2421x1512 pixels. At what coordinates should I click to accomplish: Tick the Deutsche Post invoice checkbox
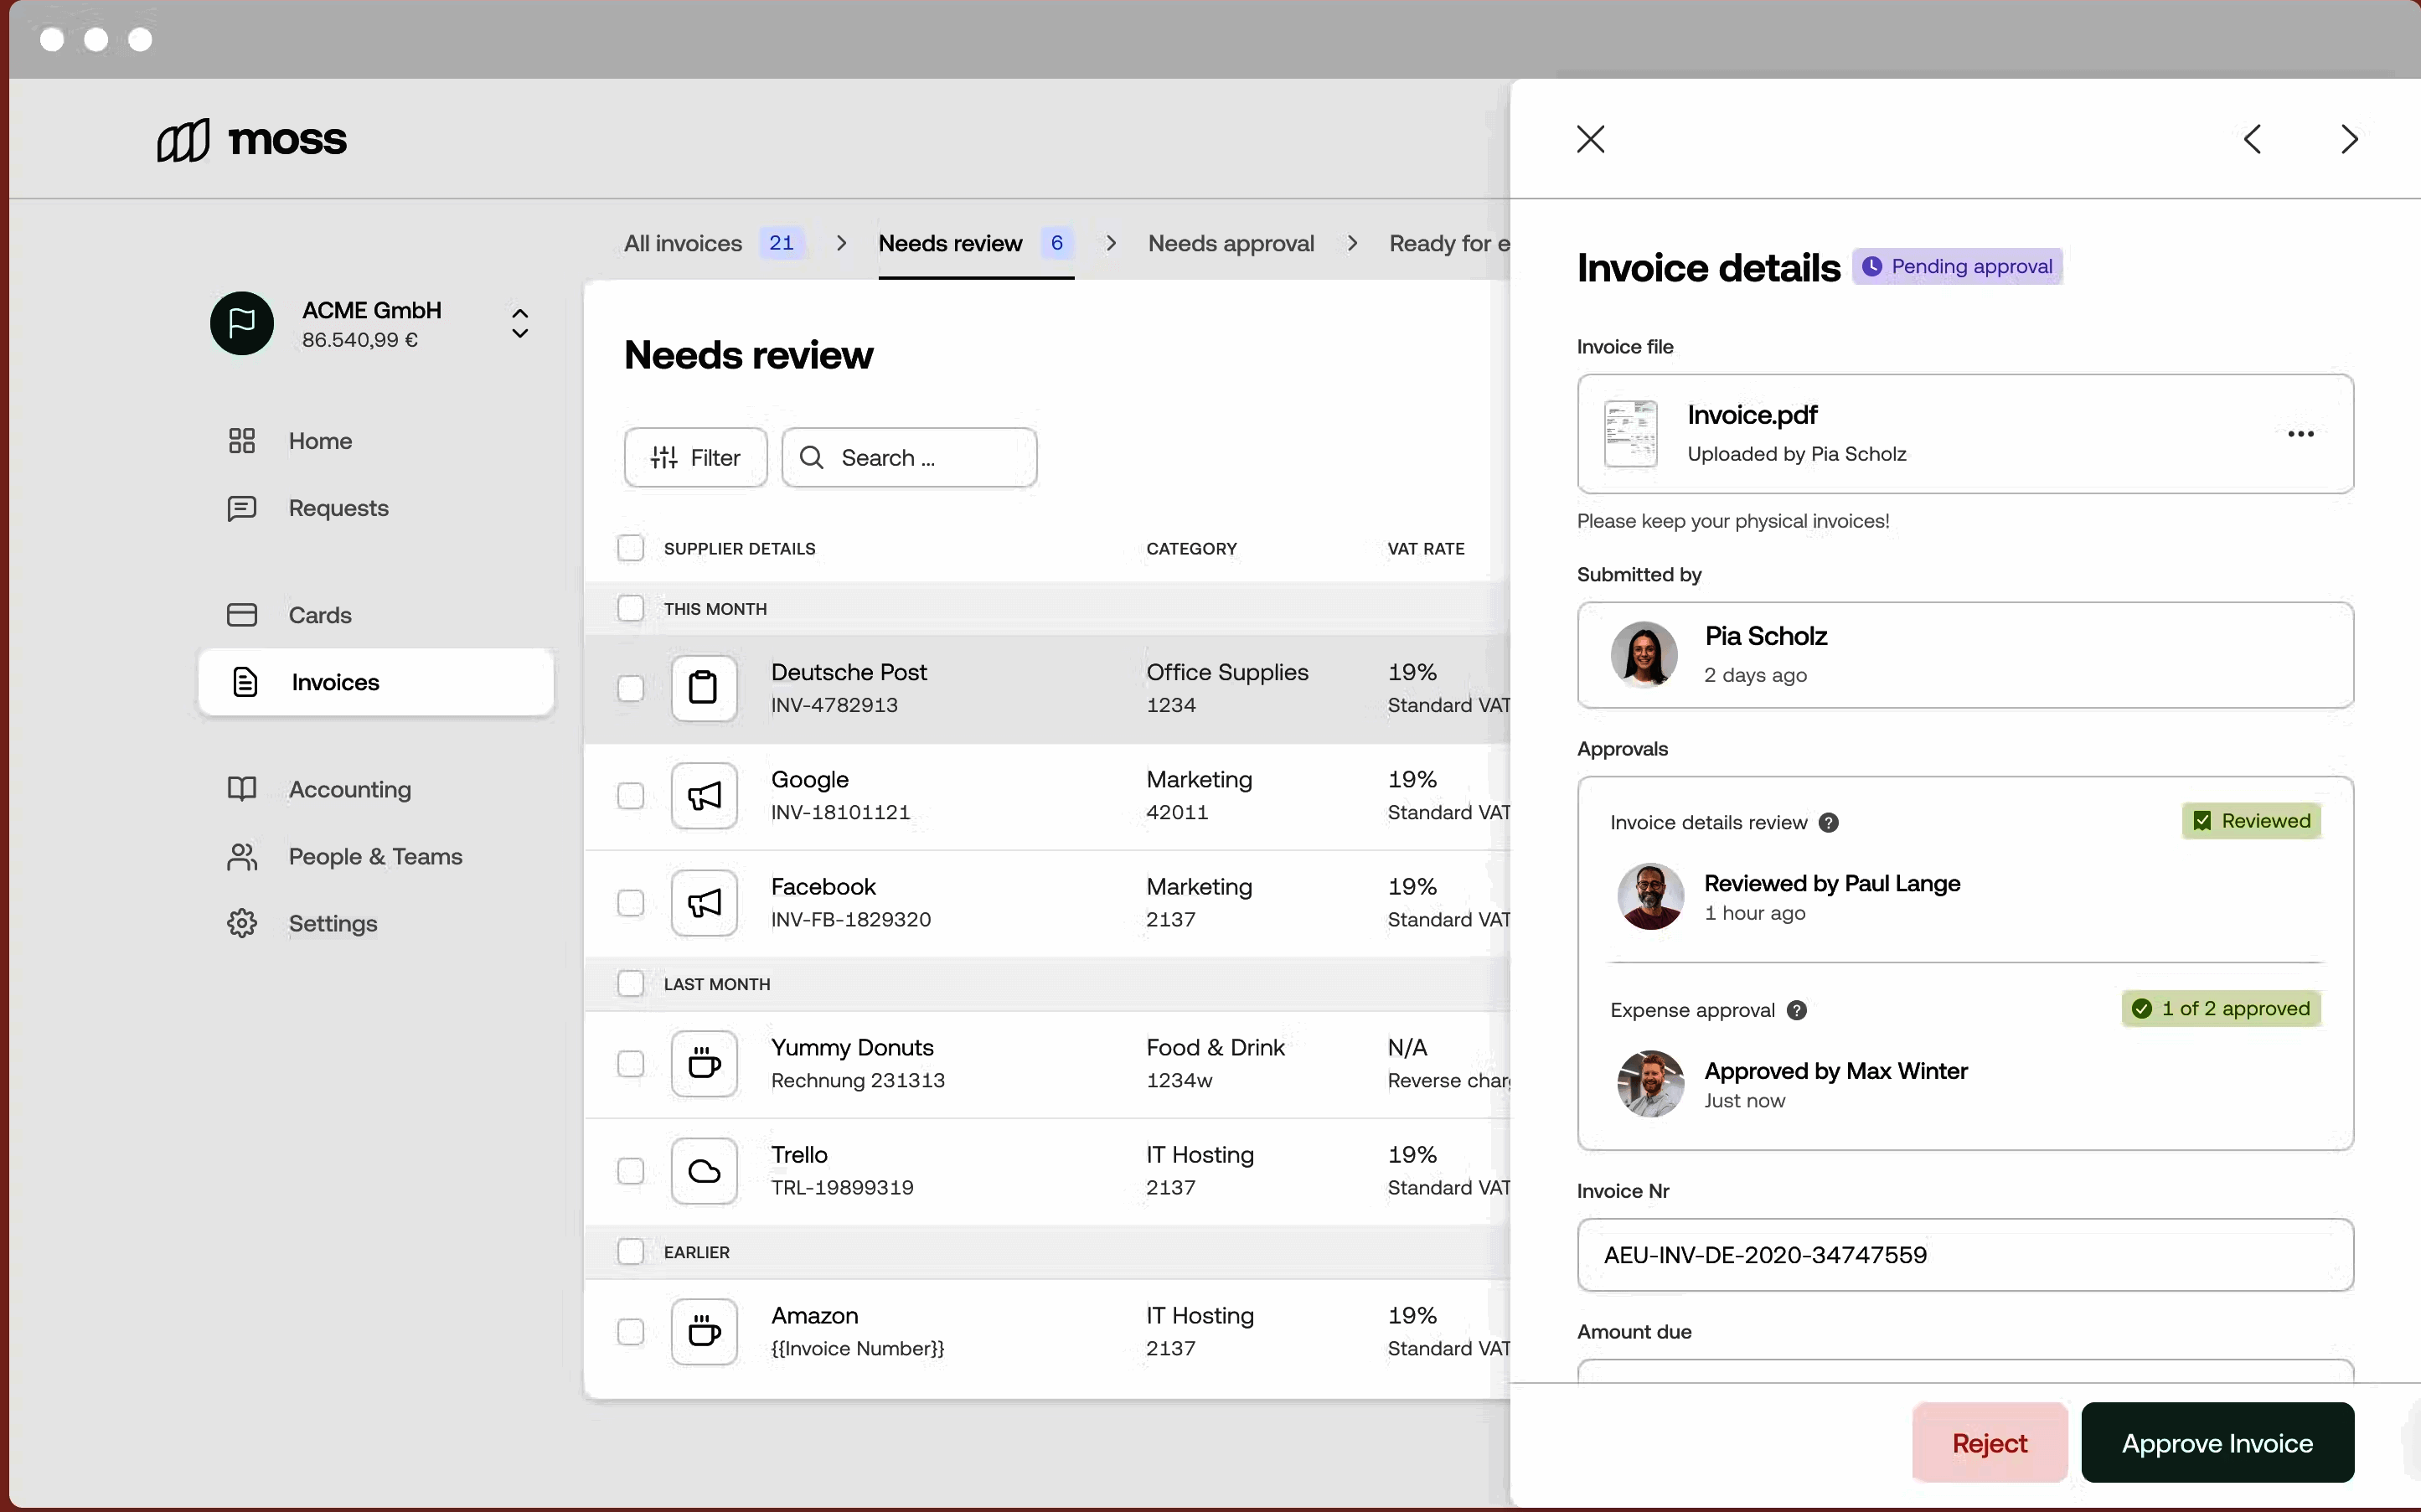click(x=631, y=688)
